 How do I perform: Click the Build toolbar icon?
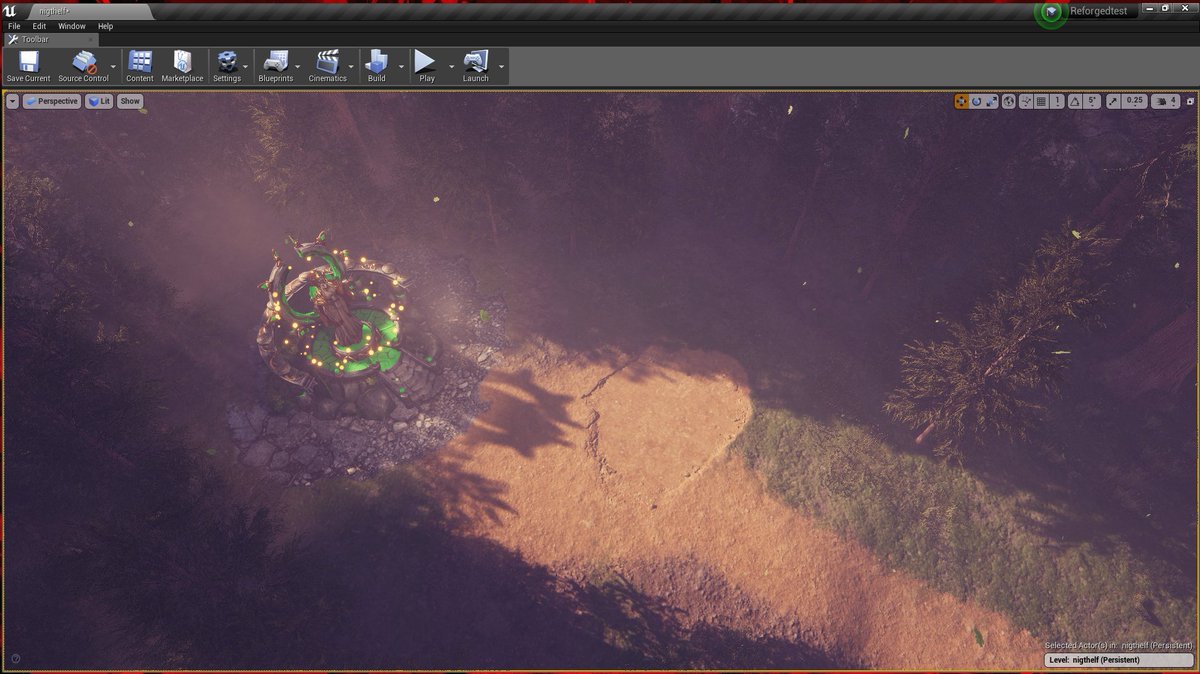[x=376, y=62]
